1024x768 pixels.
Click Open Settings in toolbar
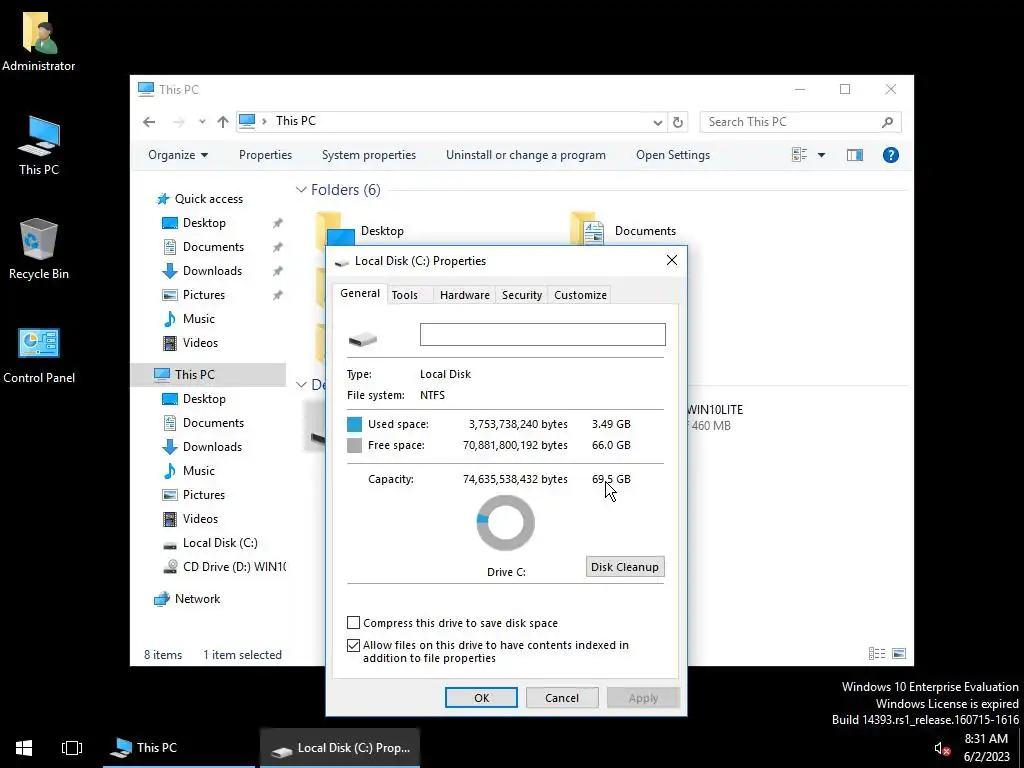click(x=673, y=155)
